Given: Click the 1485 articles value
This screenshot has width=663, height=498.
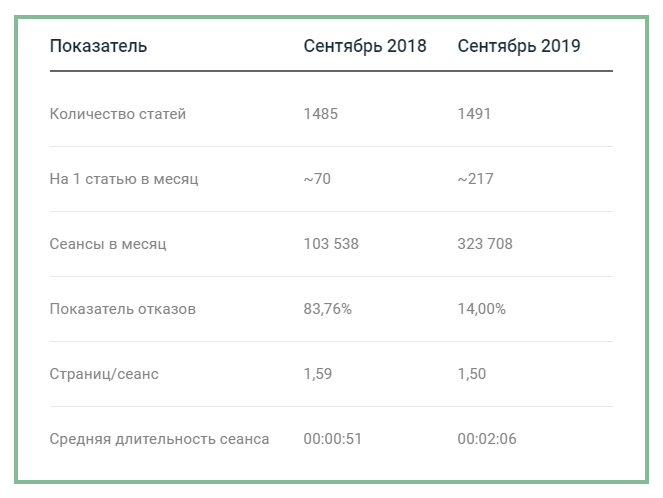Looking at the screenshot, I should coord(321,114).
